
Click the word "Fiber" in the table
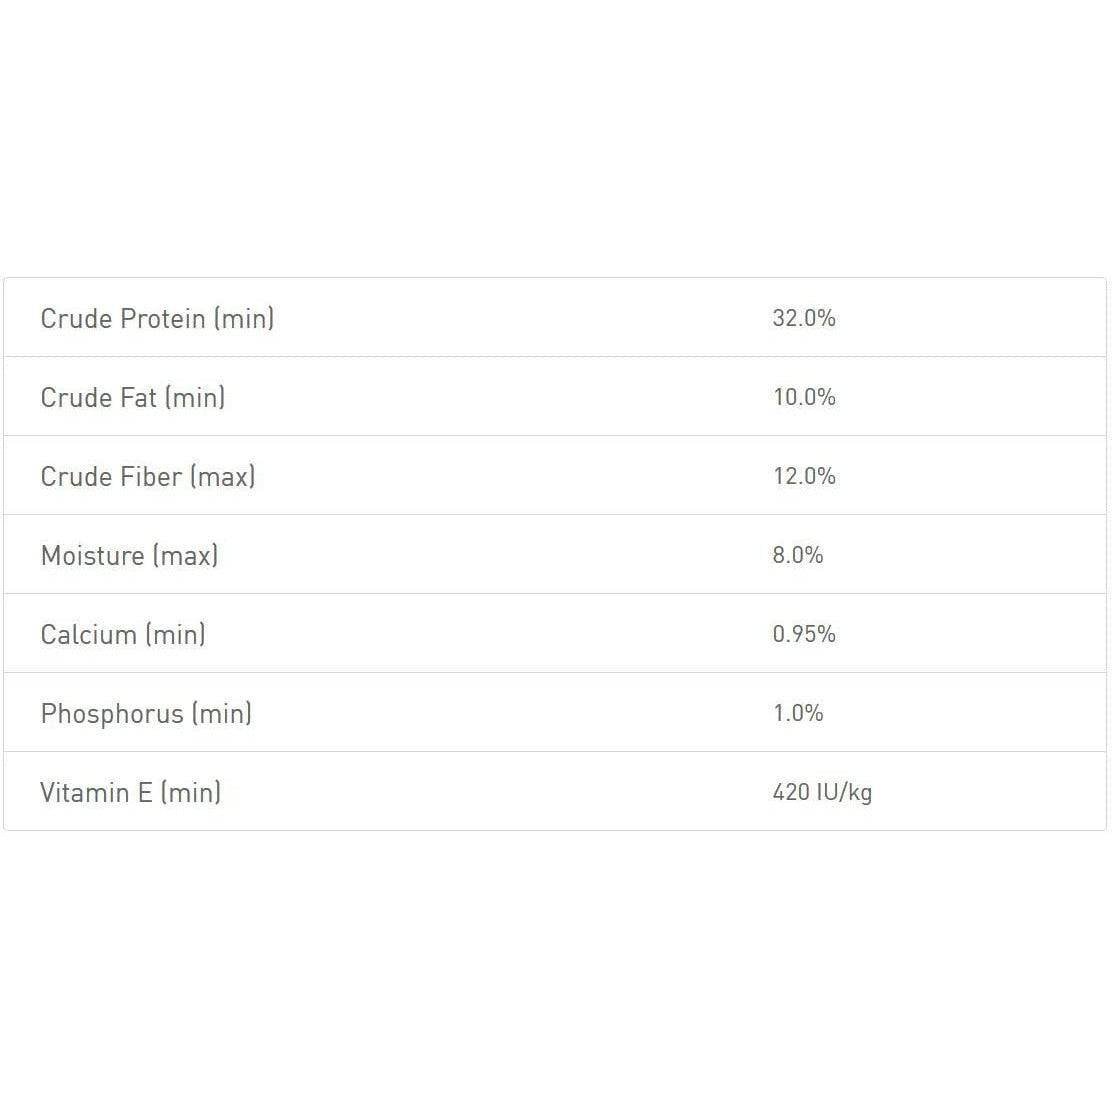(151, 476)
